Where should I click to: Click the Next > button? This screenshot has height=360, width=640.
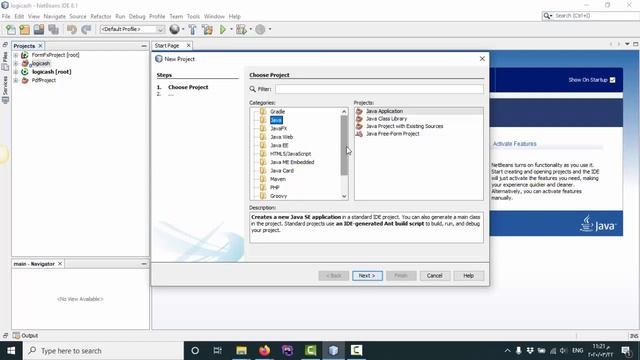click(x=367, y=276)
